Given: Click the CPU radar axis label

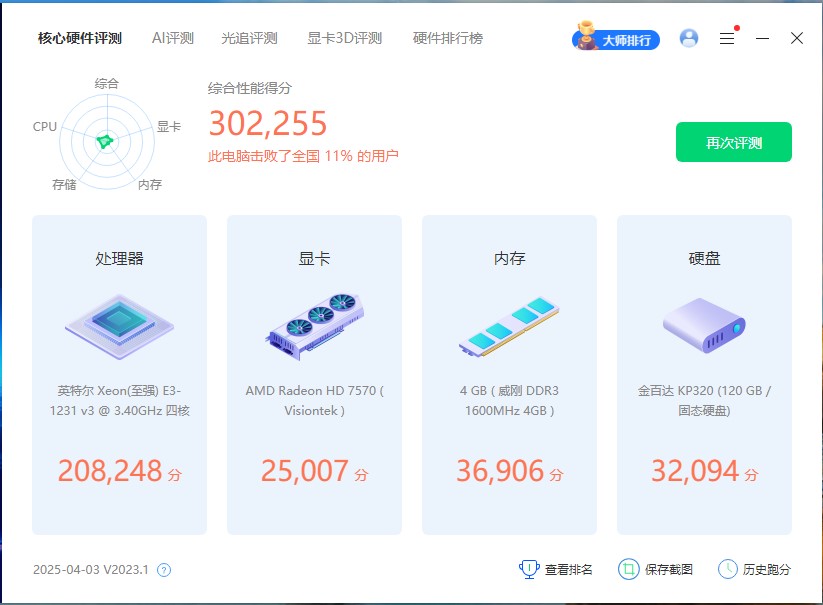Looking at the screenshot, I should coord(45,126).
